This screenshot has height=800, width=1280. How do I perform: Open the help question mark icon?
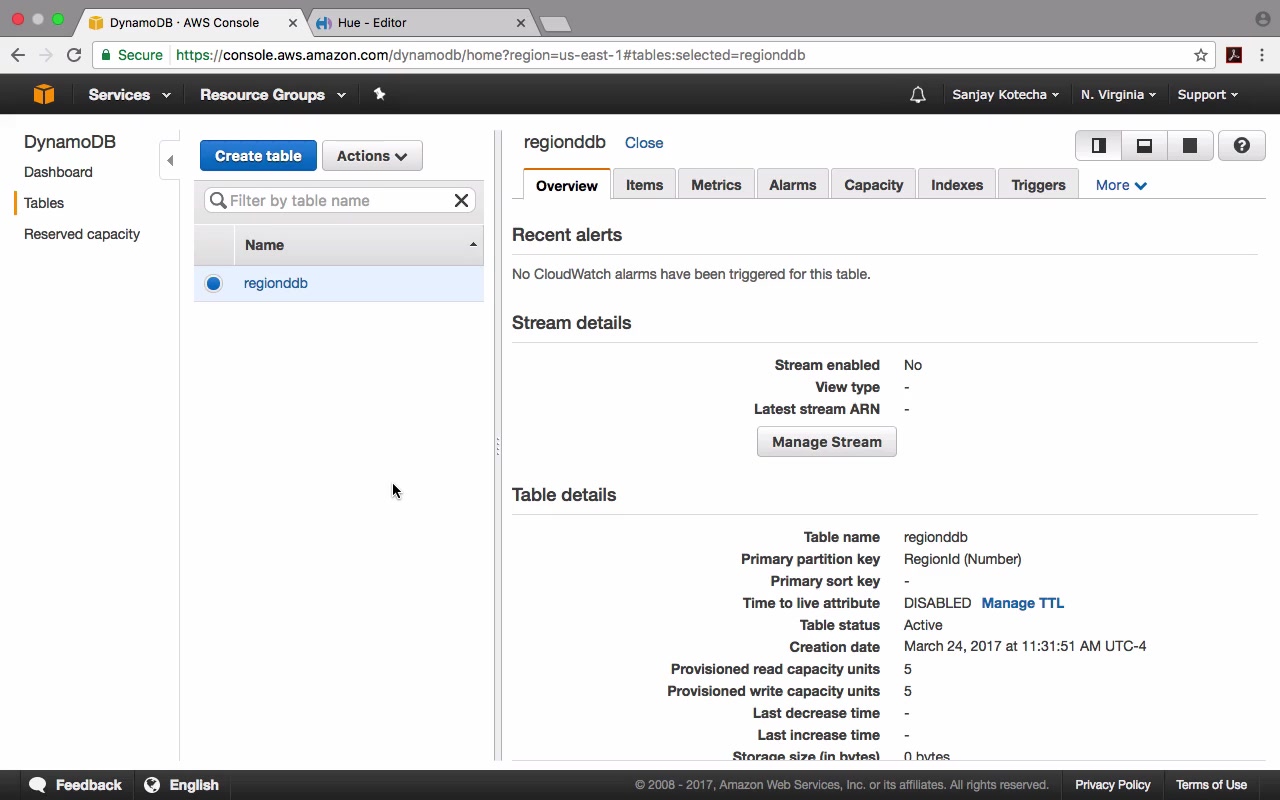pos(1242,146)
